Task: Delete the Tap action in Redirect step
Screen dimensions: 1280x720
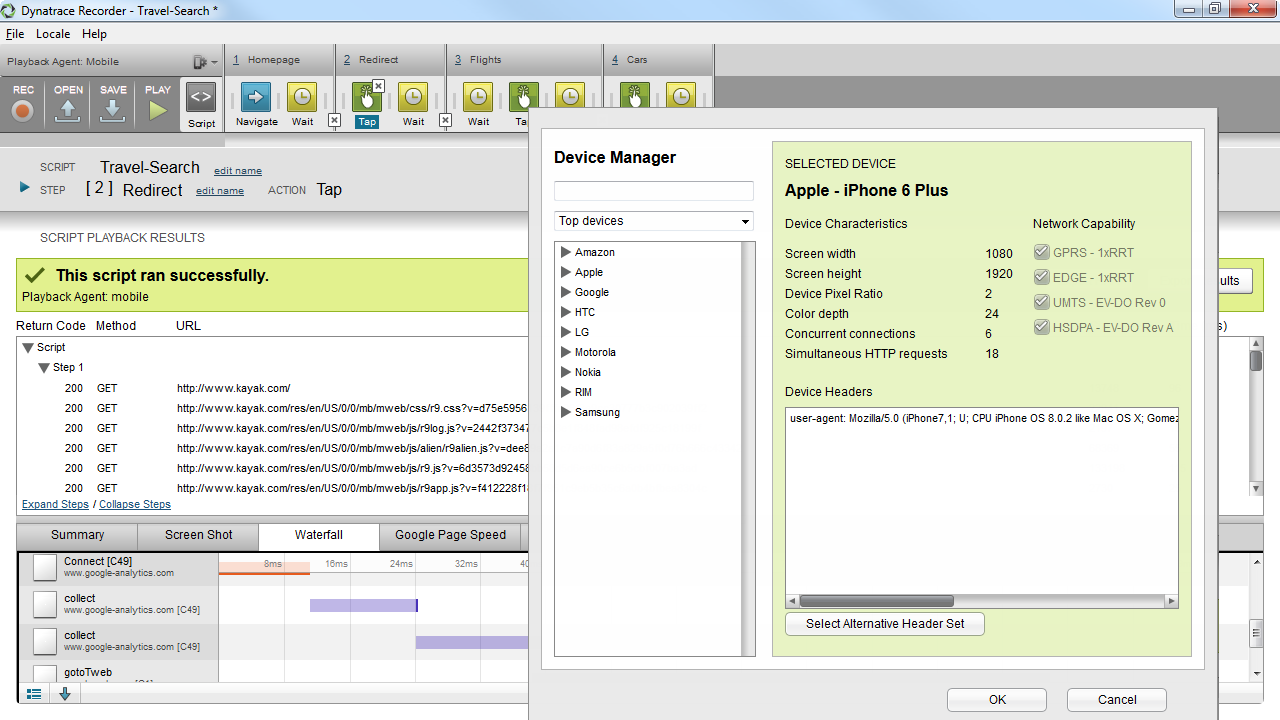Action: pos(379,86)
